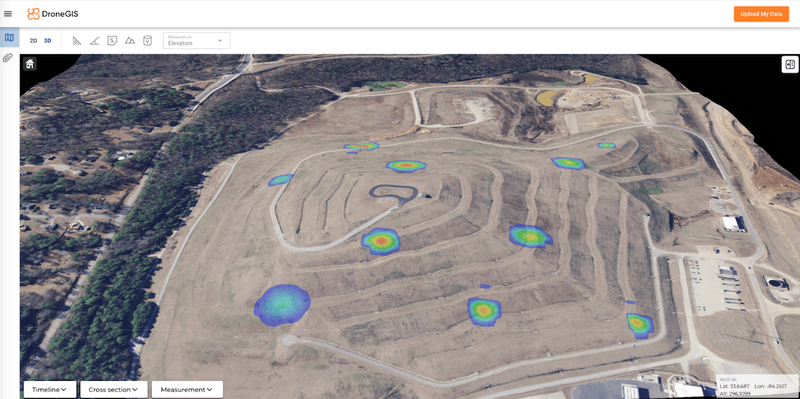The image size is (800, 399).
Task: Expand the Cross section panel
Action: point(114,389)
